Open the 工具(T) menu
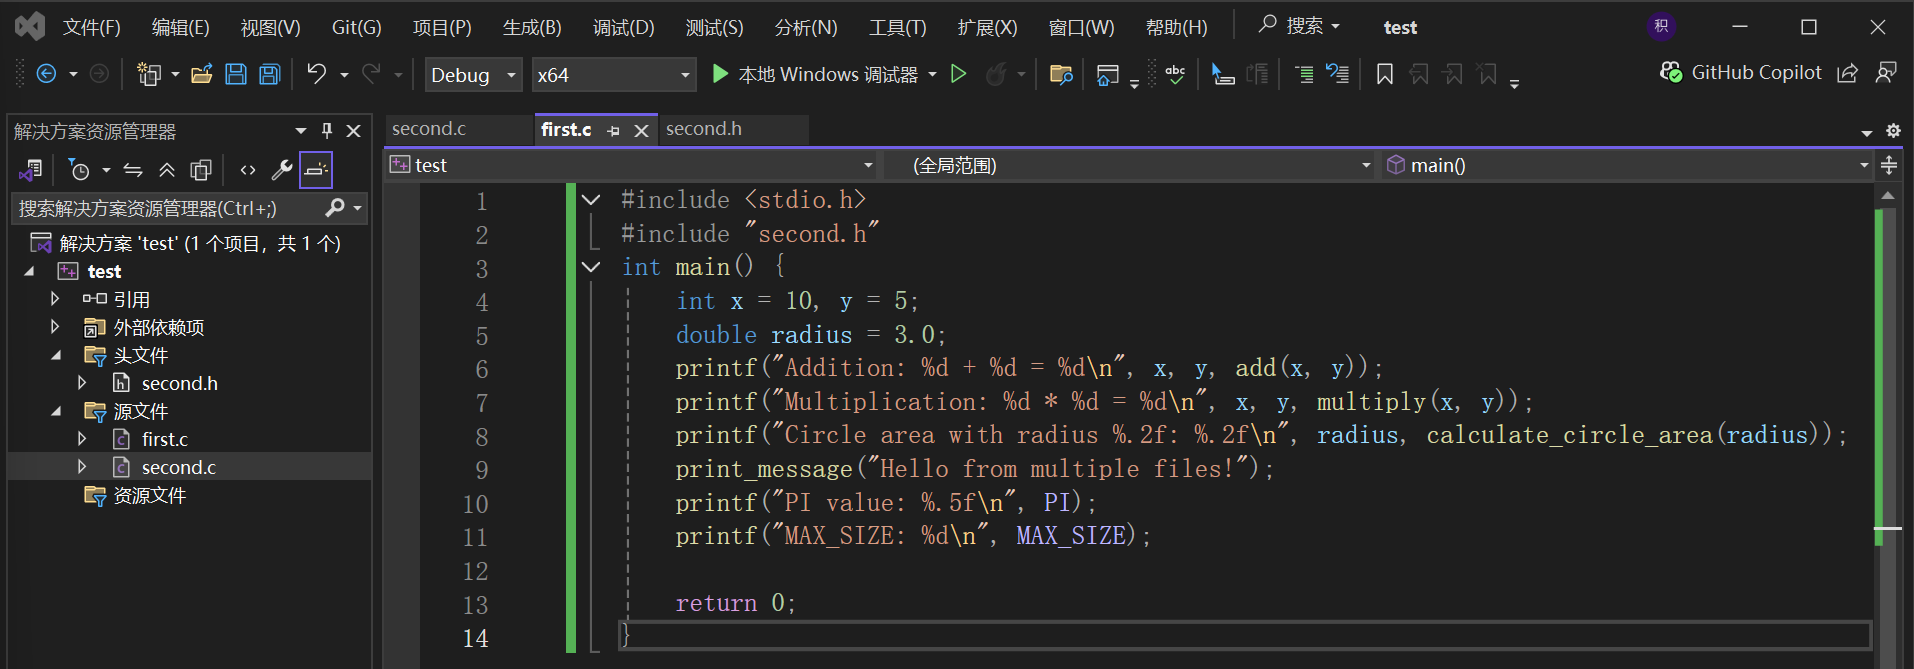This screenshot has width=1914, height=669. click(897, 27)
